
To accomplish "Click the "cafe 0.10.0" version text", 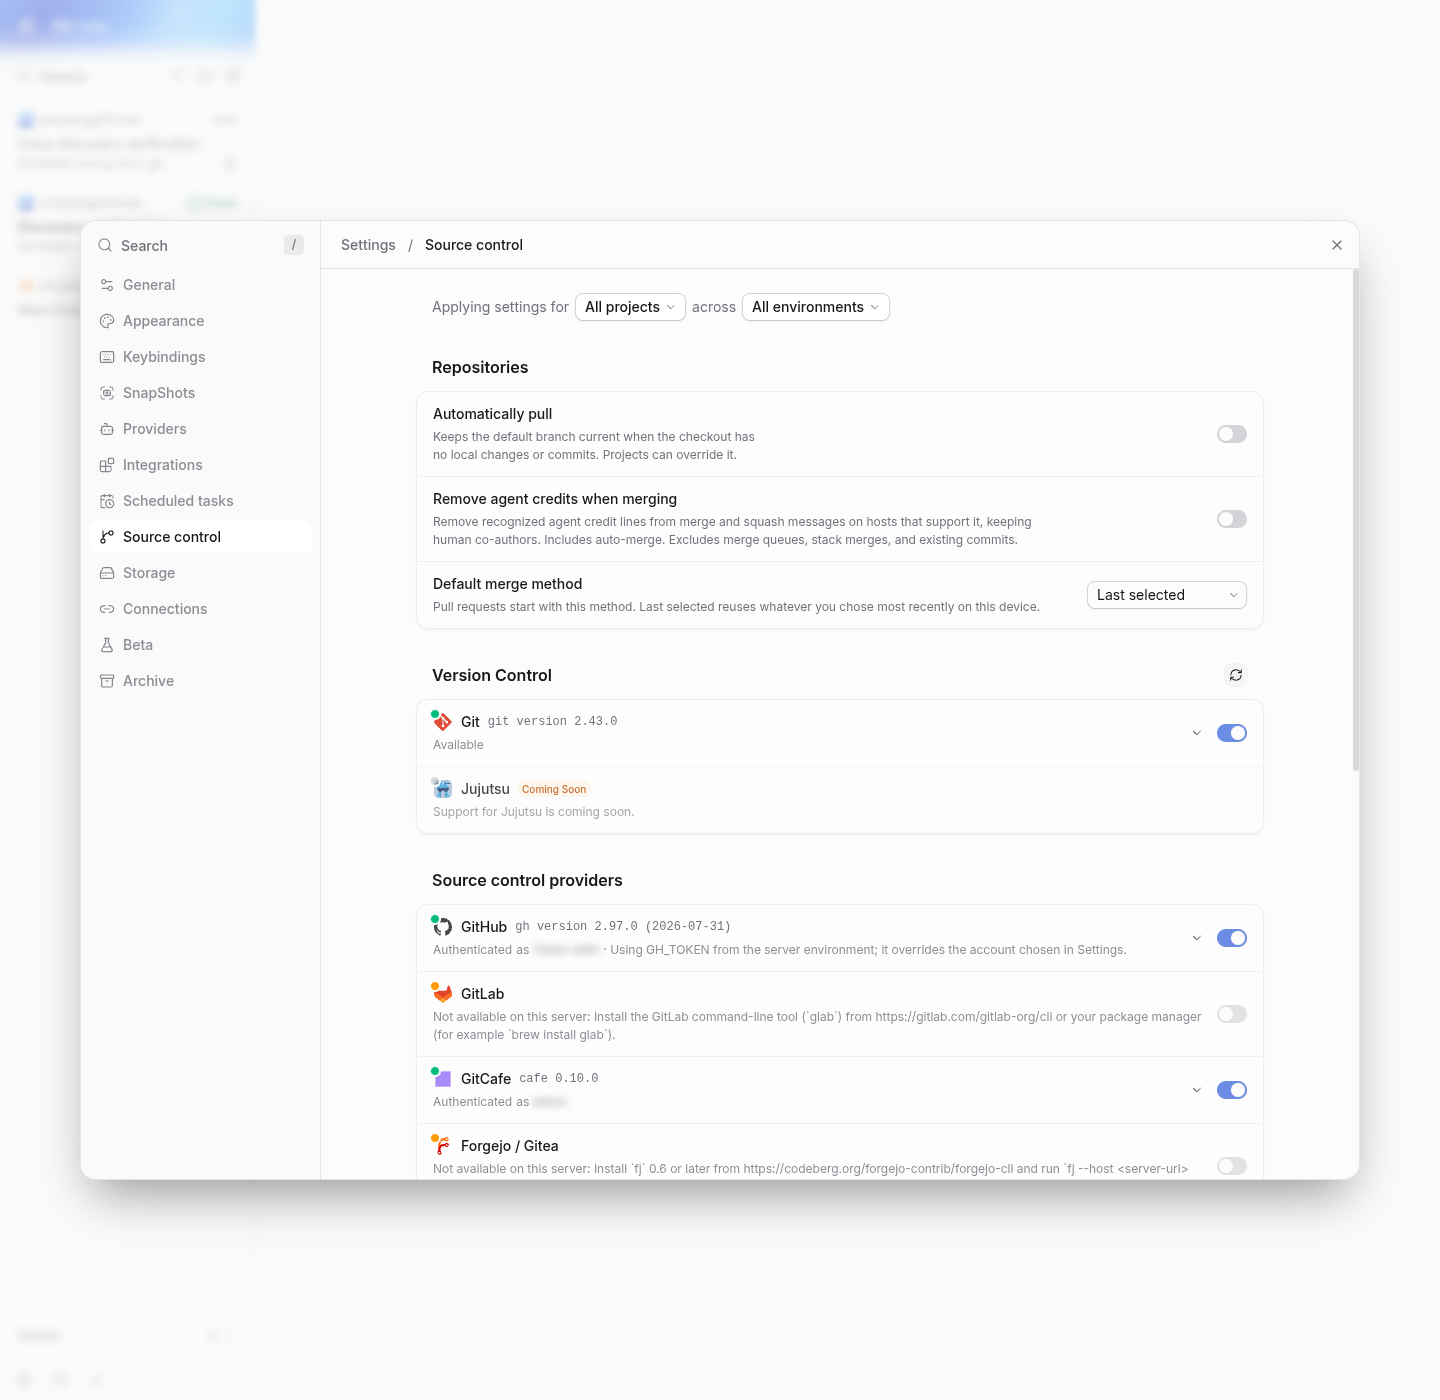I will click(x=559, y=1078).
